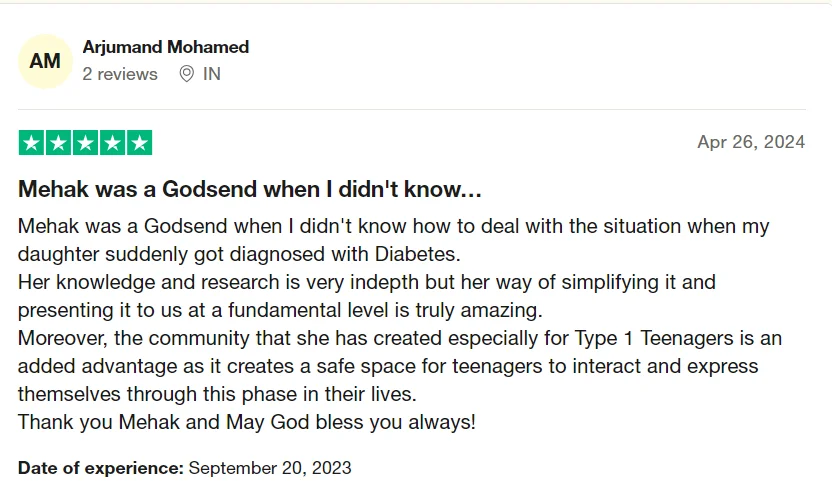The height and width of the screenshot is (491, 832).
Task: Click the fourth green rating star
Action: pos(112,143)
